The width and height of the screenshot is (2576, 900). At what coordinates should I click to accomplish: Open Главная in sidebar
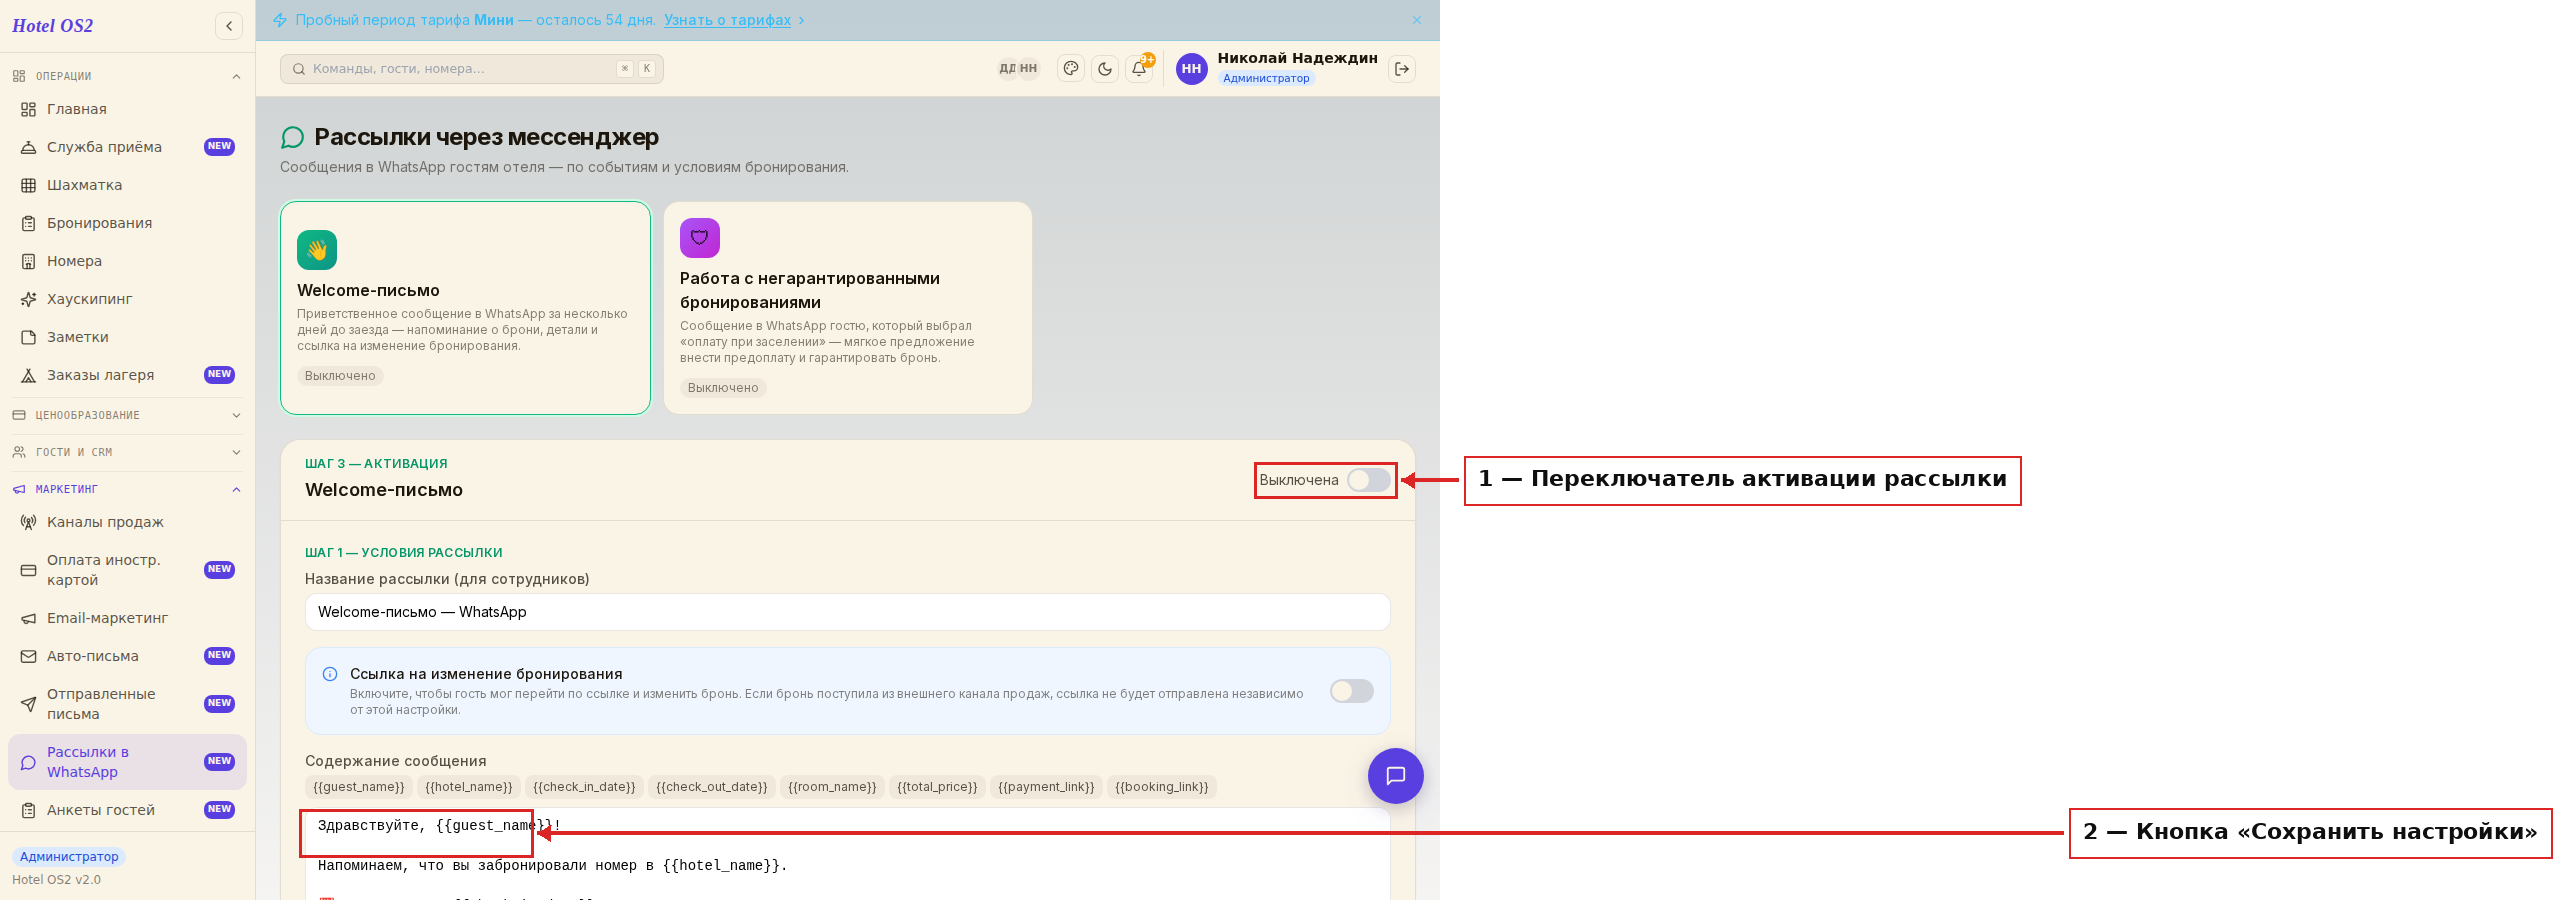(127, 109)
